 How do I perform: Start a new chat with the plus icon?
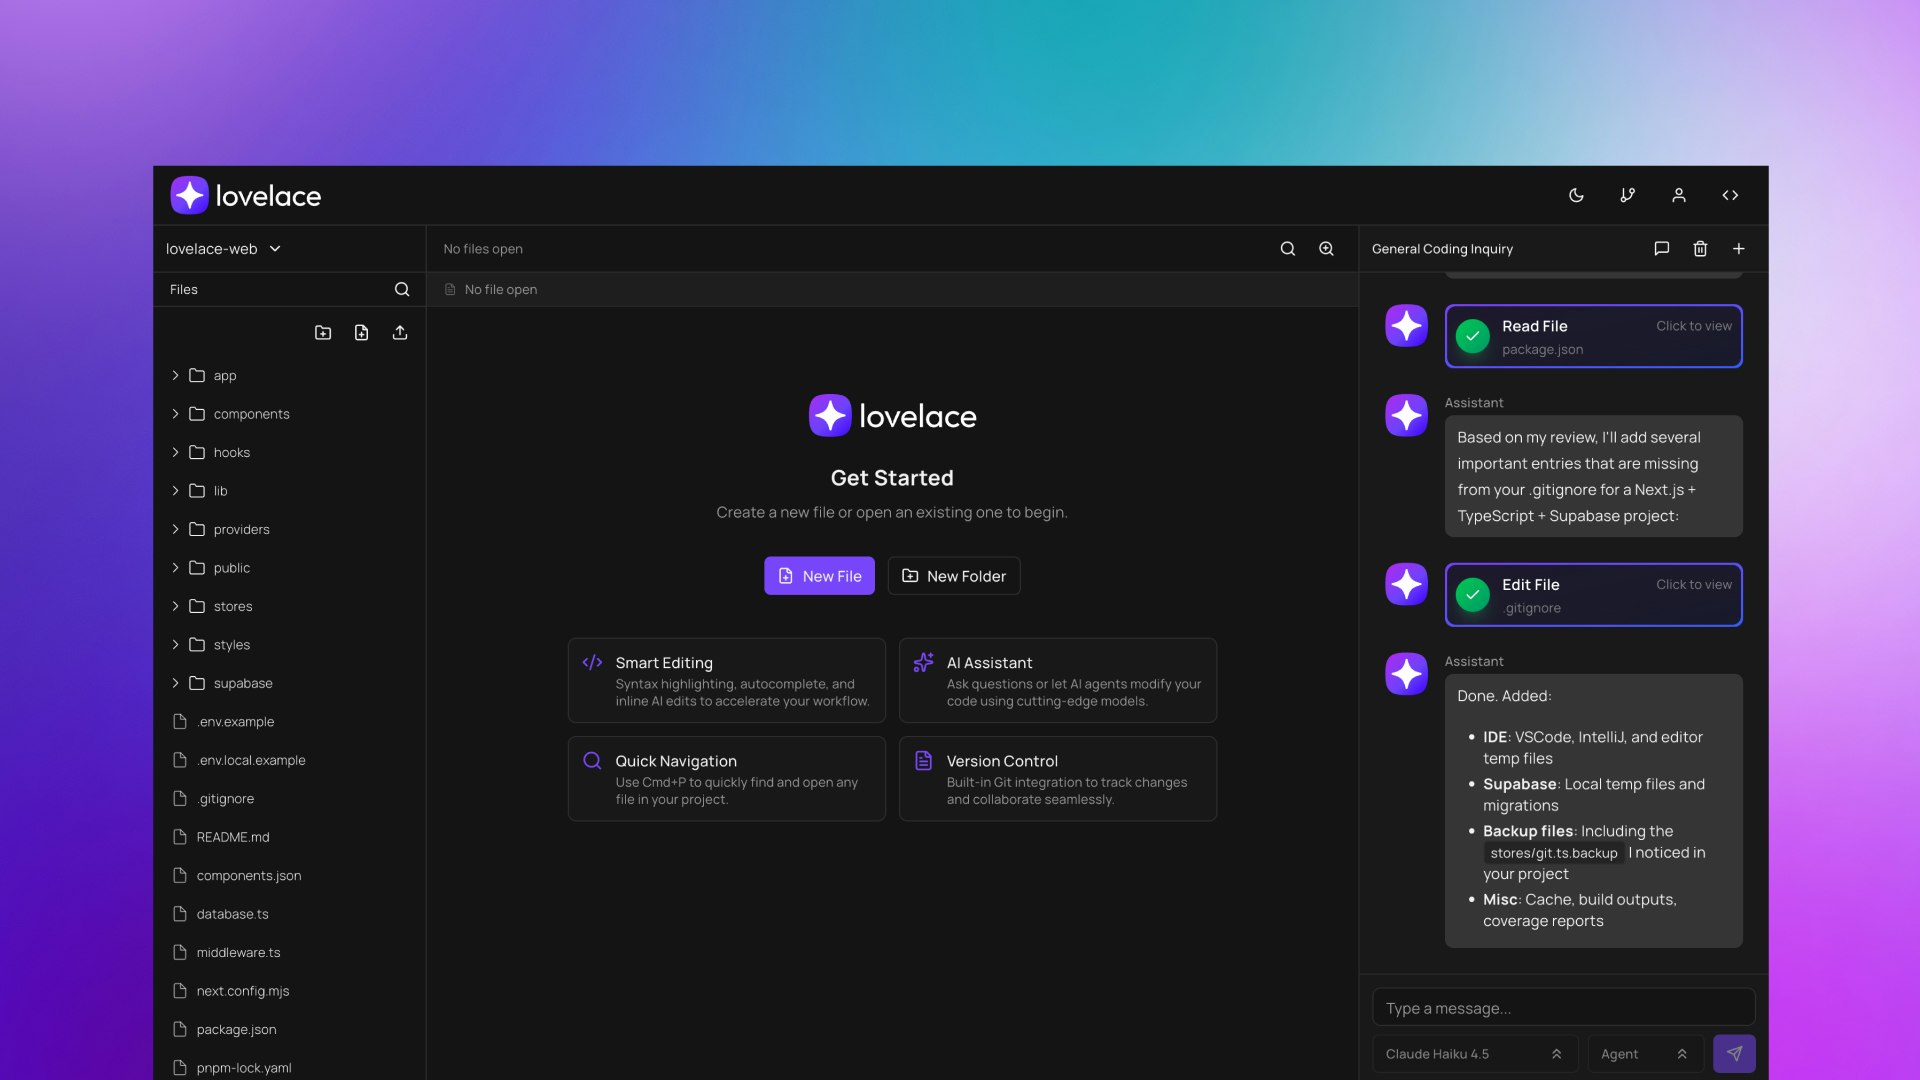(1739, 249)
